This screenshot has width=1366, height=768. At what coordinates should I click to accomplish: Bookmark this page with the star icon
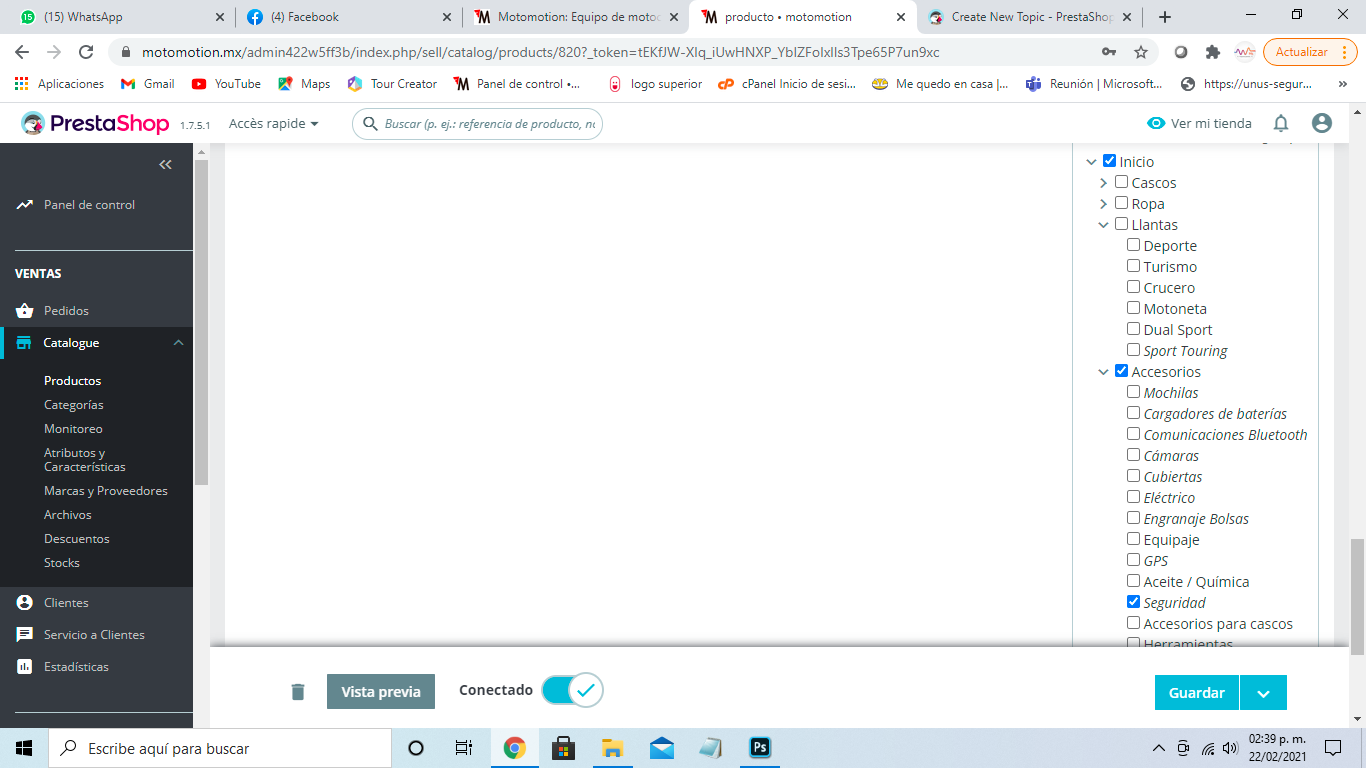pyautogui.click(x=1141, y=52)
